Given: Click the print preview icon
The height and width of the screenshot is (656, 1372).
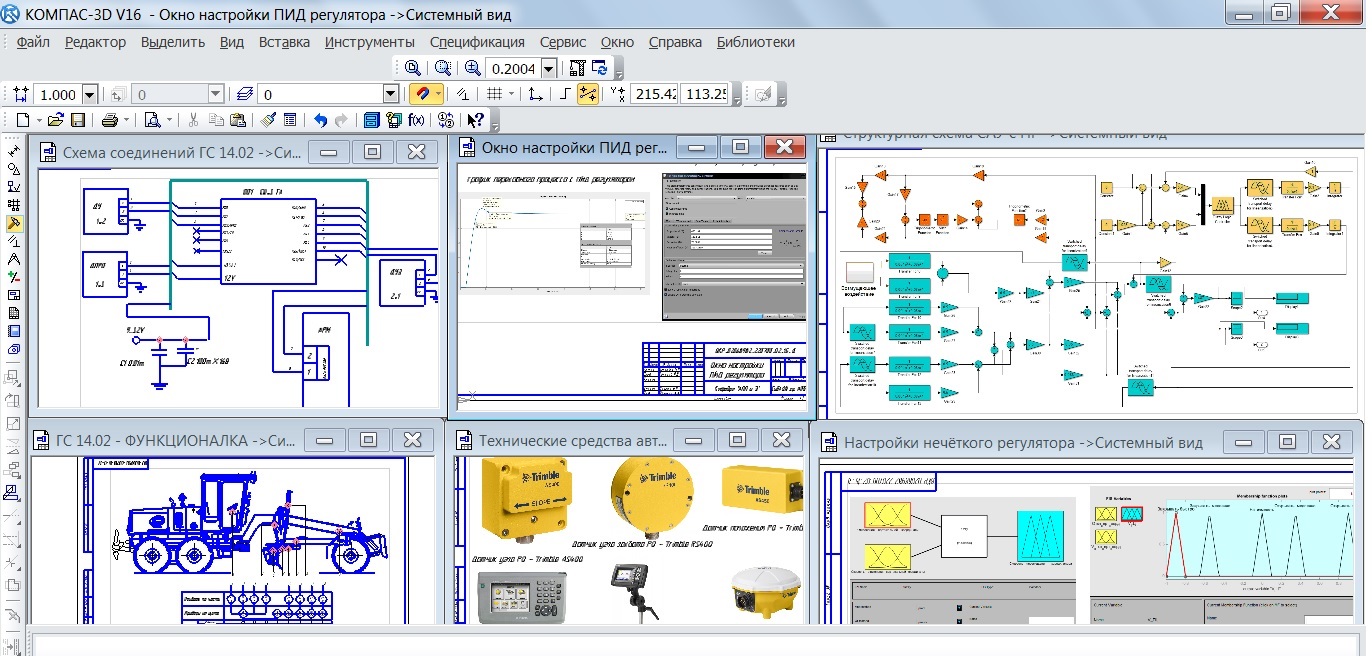Looking at the screenshot, I should (153, 120).
